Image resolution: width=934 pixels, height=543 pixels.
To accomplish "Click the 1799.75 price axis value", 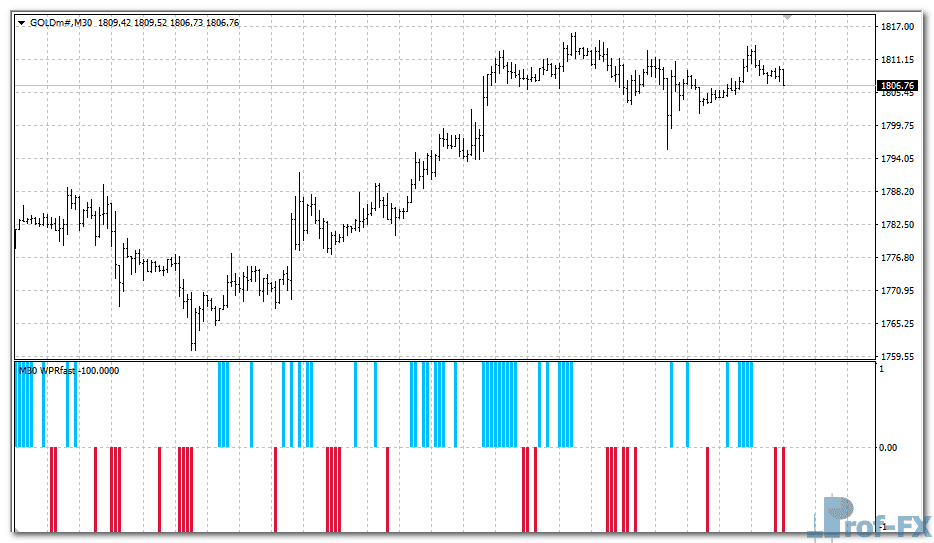I will pos(896,126).
